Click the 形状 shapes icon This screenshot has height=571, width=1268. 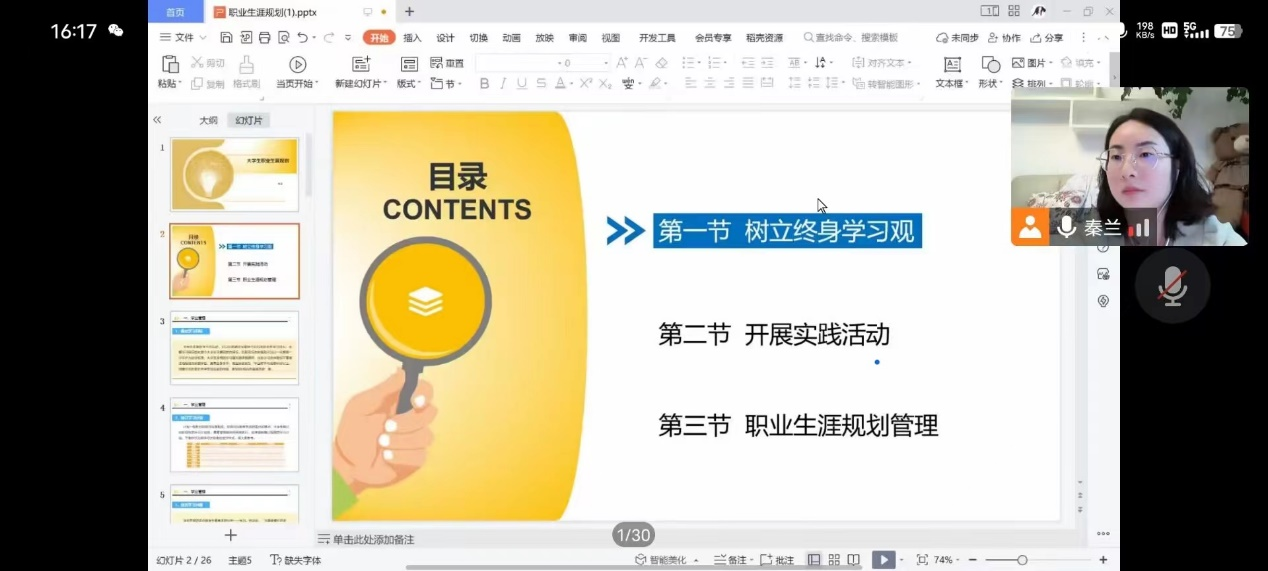(x=990, y=65)
